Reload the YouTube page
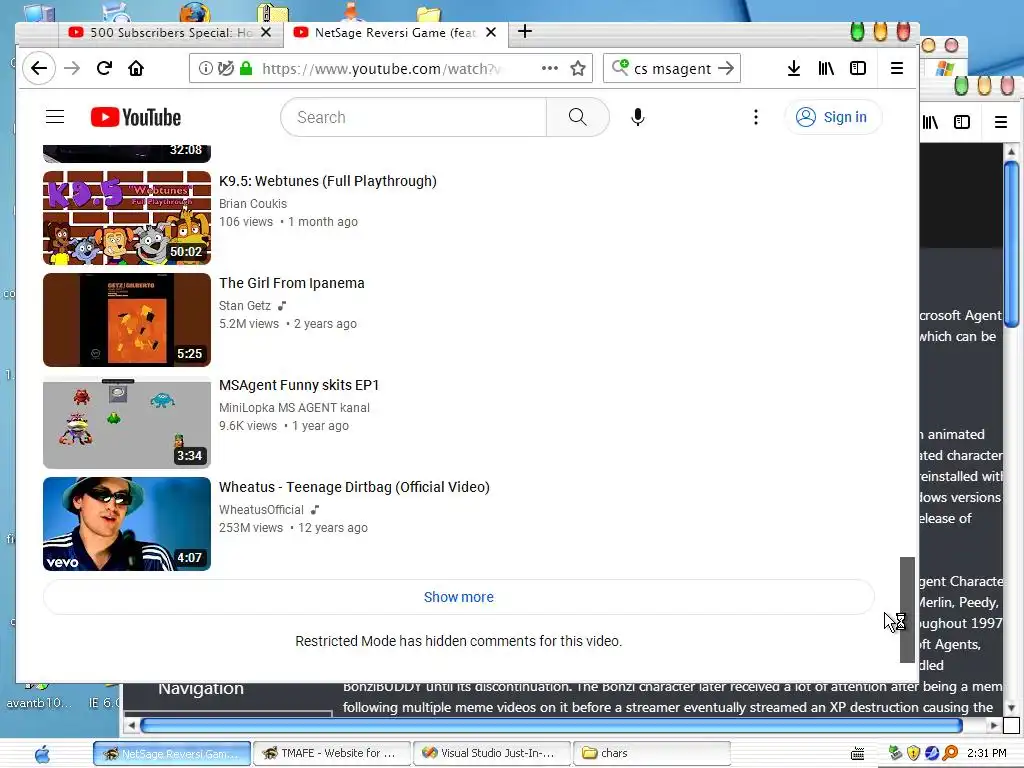 (x=104, y=68)
